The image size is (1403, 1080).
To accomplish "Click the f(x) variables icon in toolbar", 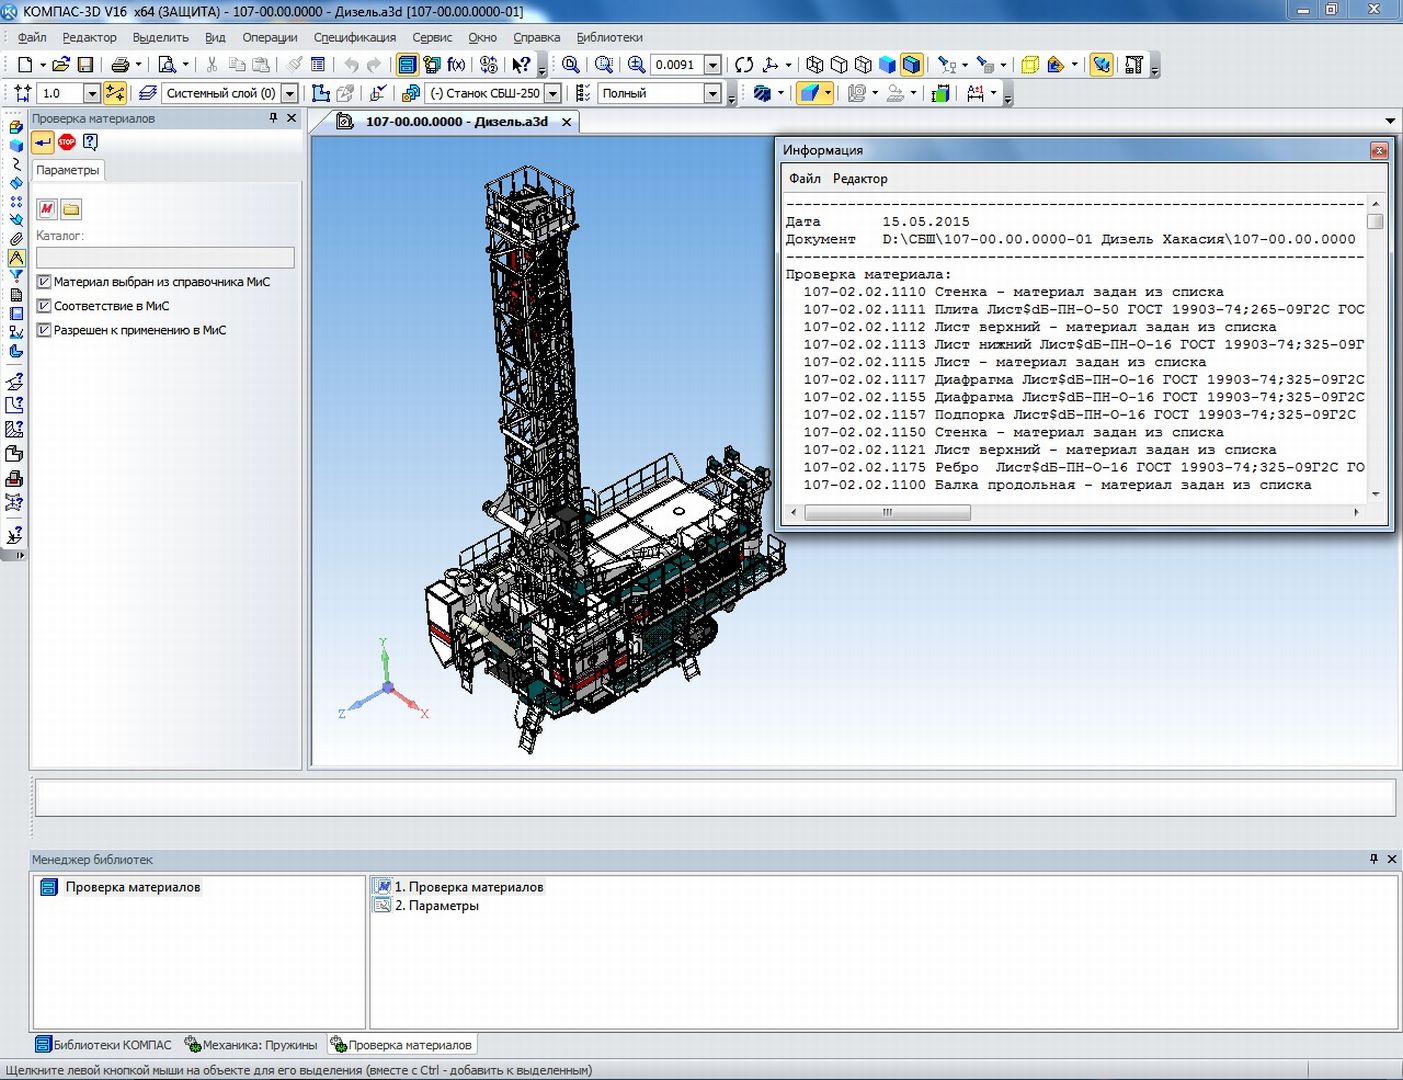I will pos(456,65).
